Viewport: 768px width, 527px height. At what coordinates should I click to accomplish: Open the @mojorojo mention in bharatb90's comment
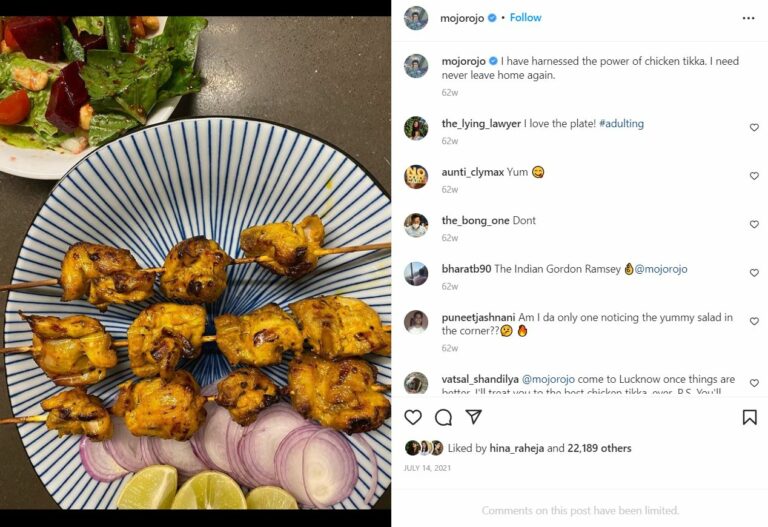point(661,269)
